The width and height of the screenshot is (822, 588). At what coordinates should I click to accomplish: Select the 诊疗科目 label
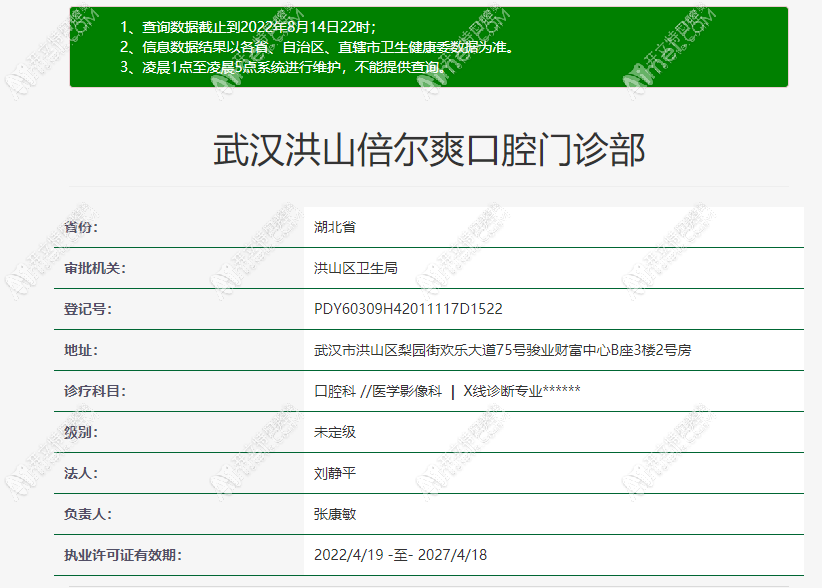click(x=95, y=391)
